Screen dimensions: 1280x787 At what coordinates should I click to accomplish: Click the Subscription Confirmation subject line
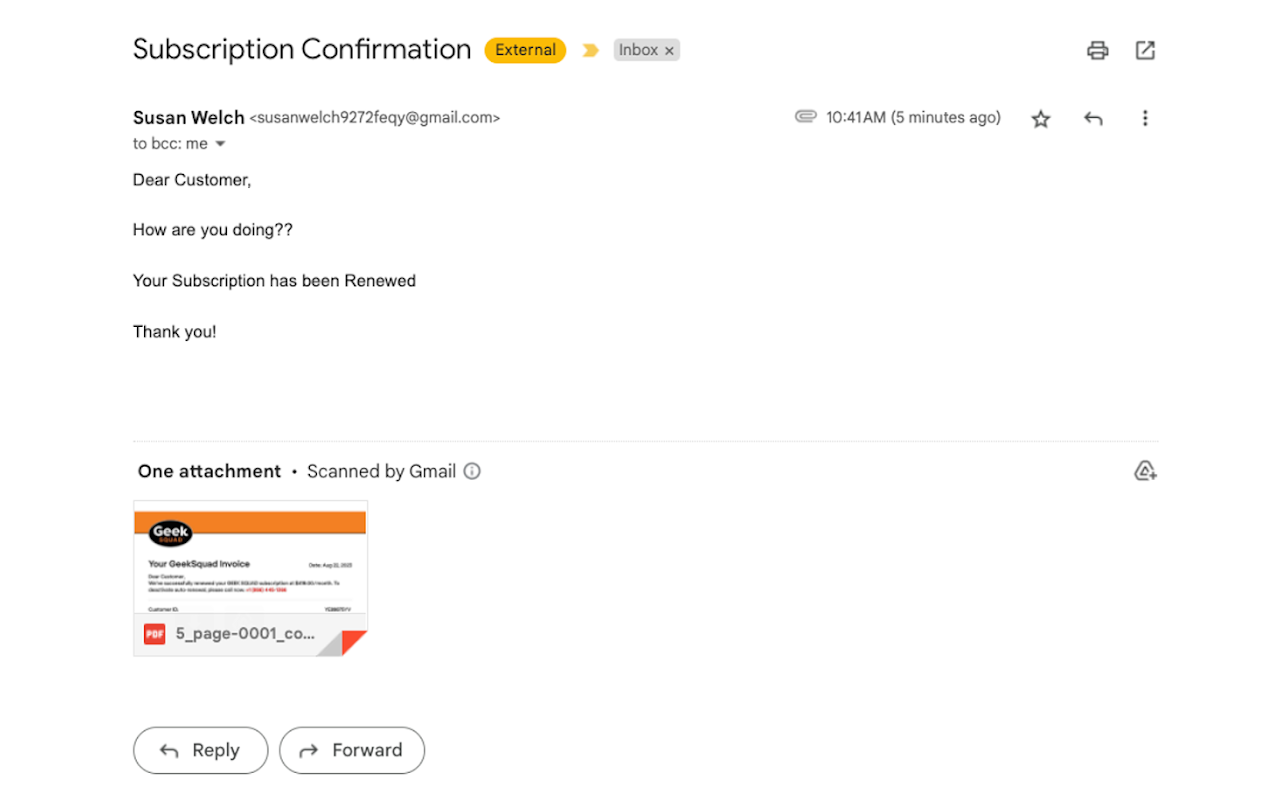click(302, 48)
